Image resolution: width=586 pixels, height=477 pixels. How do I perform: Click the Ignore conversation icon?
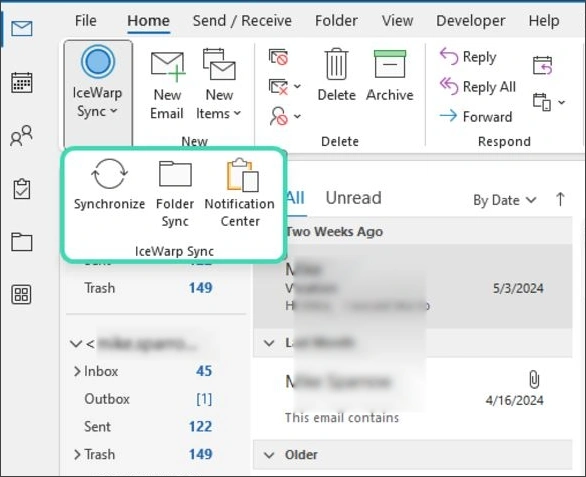pos(278,57)
